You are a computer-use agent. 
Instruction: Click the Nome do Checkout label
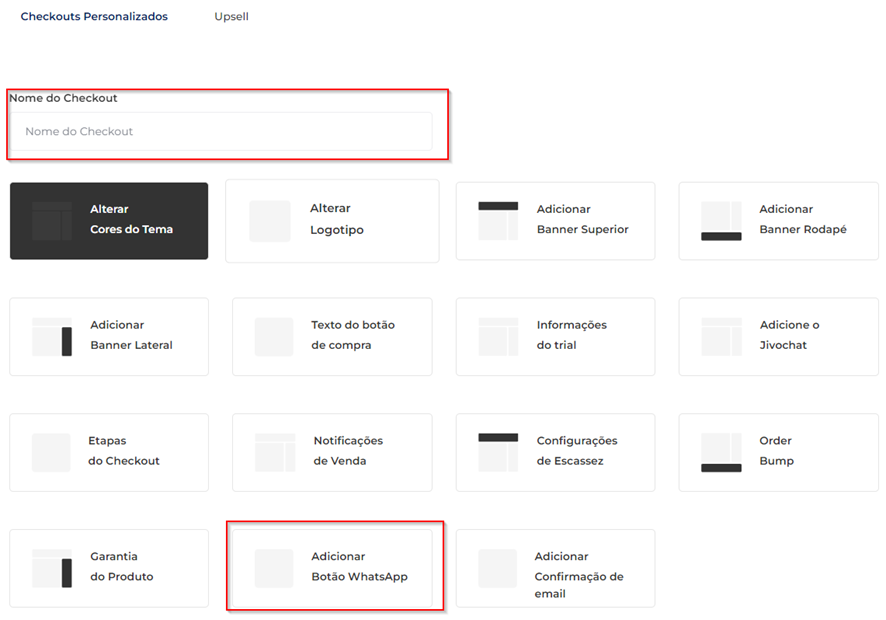[63, 98]
